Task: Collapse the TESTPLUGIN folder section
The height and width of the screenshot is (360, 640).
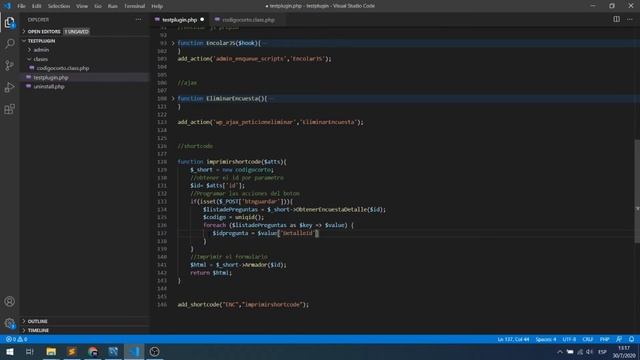Action: click(x=41, y=41)
